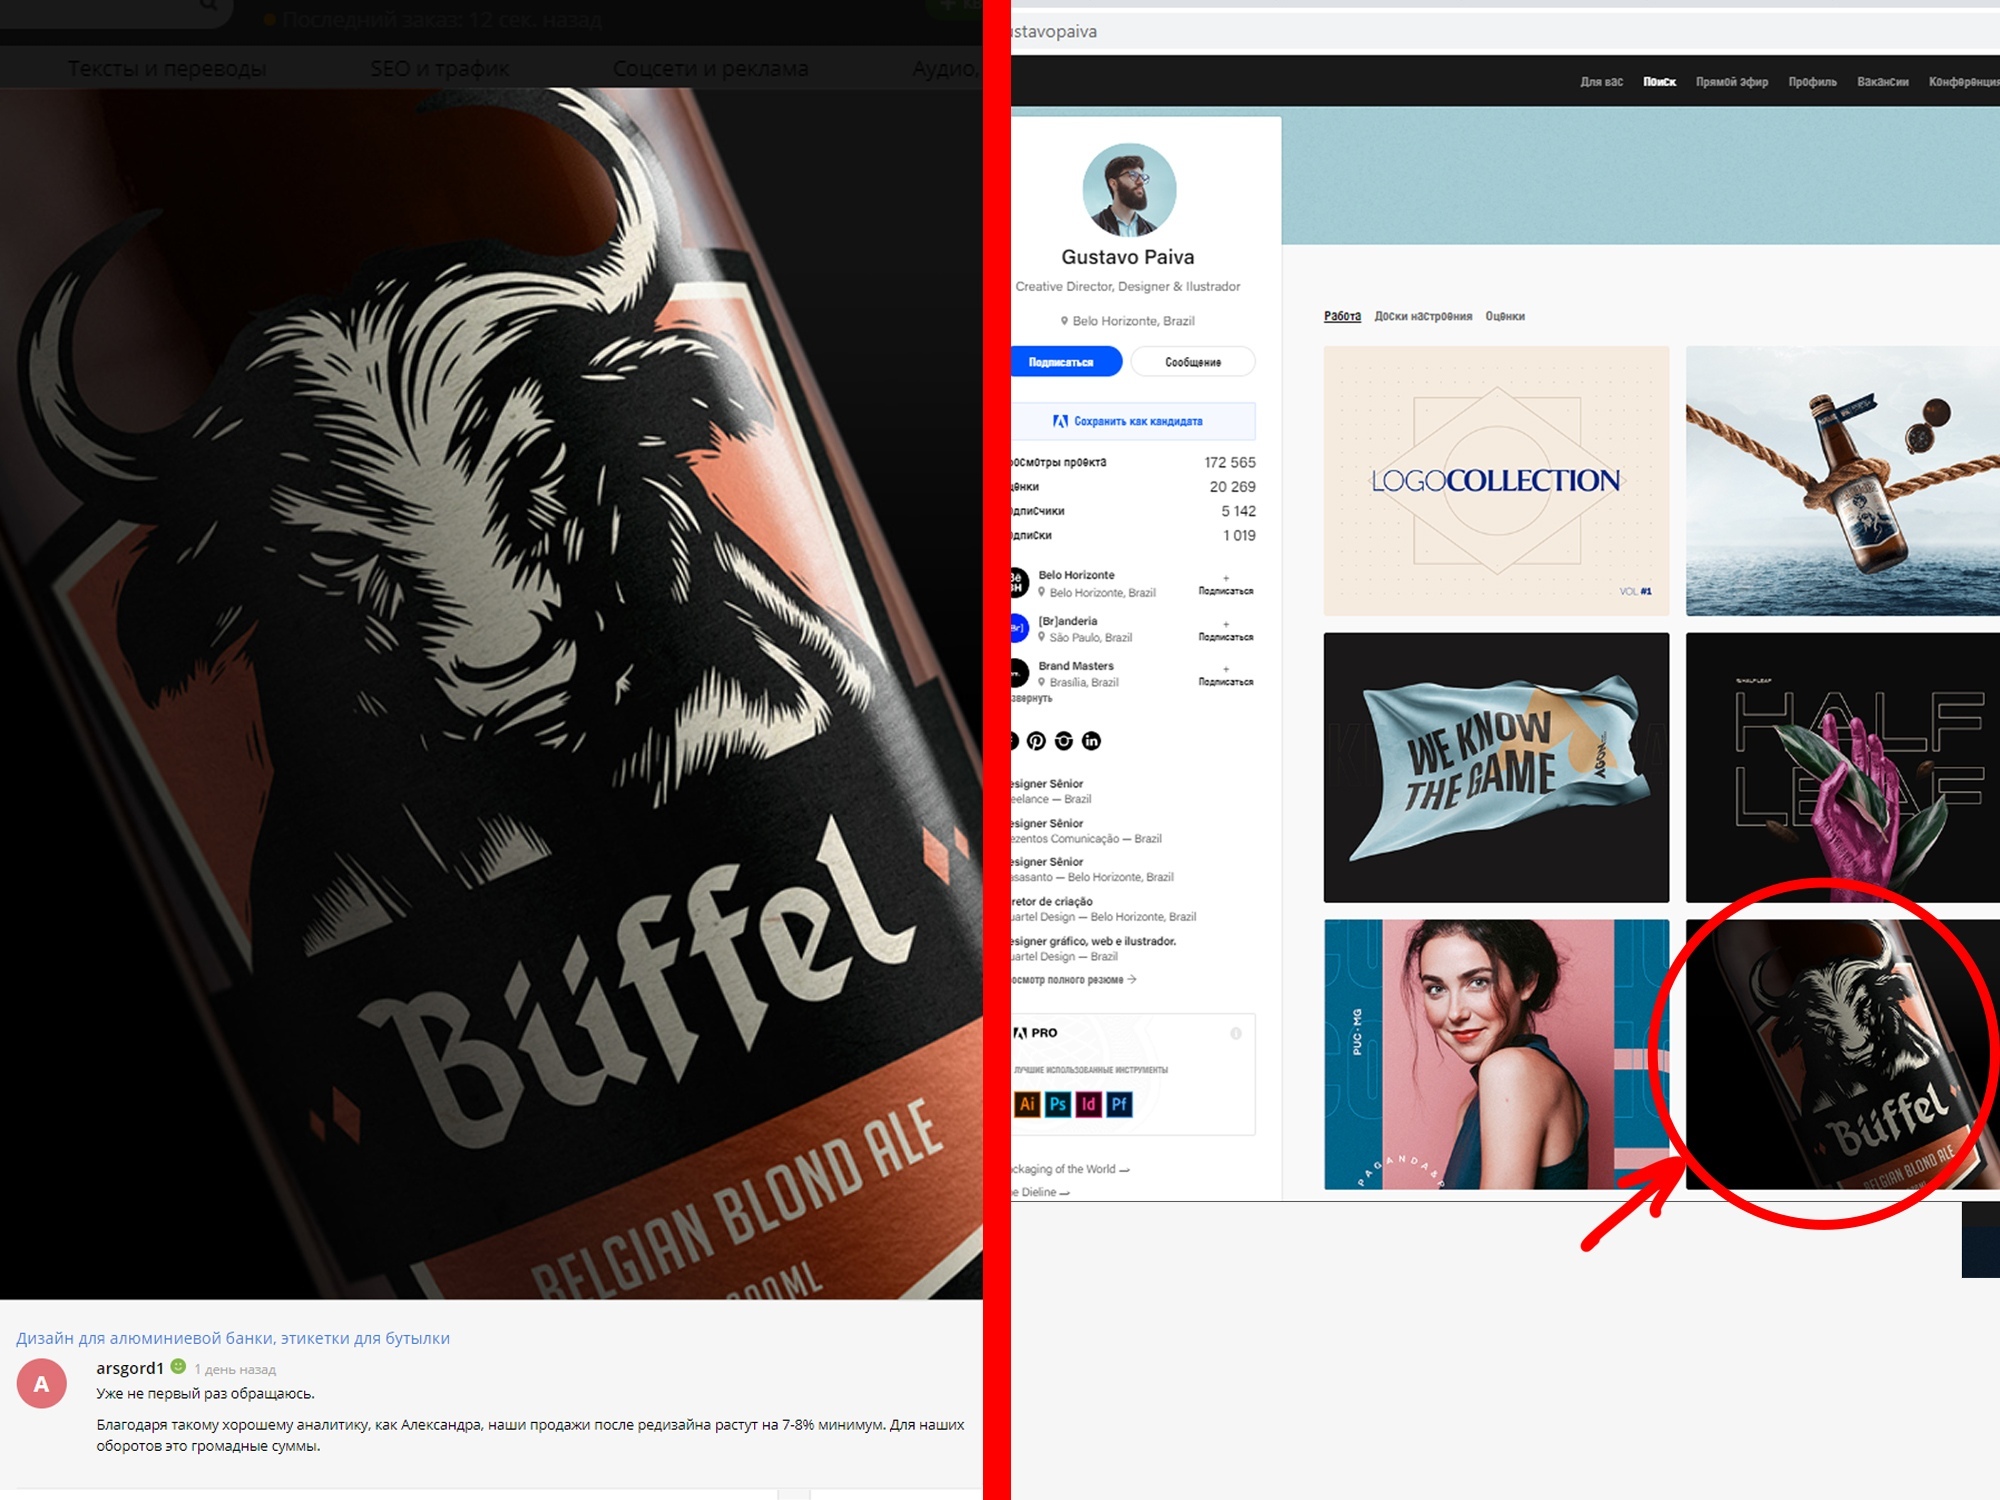The image size is (2000, 1500).
Task: Open the rope-tied bottle project thumbnail
Action: 1842,481
